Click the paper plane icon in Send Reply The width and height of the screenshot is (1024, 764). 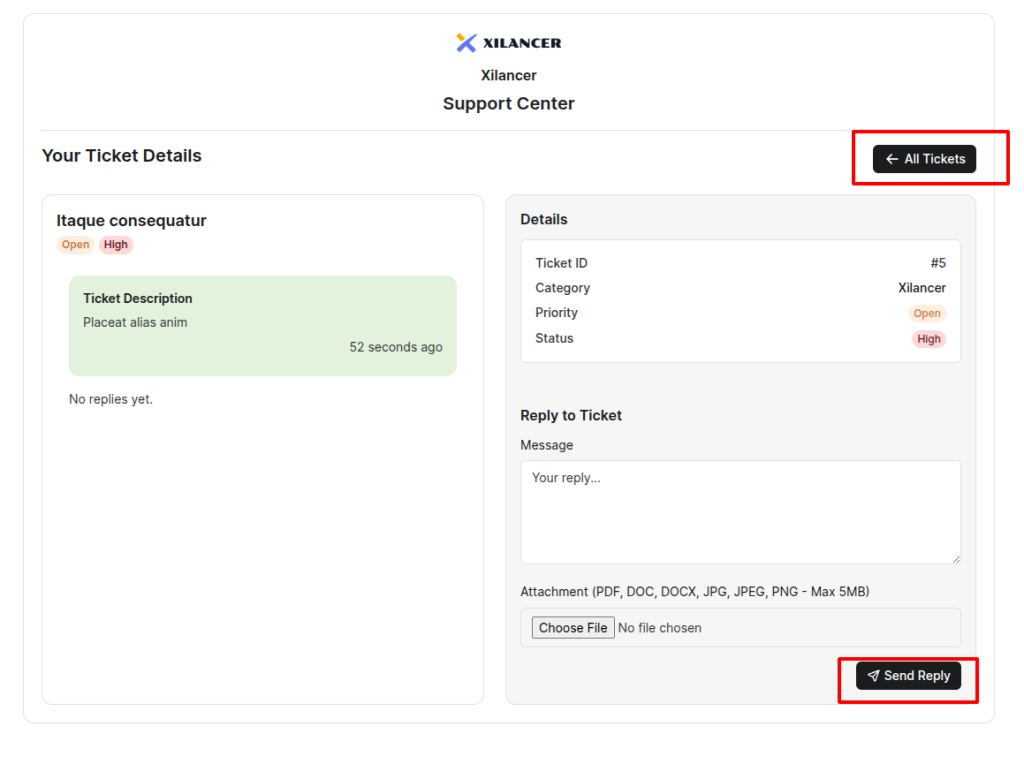(873, 676)
